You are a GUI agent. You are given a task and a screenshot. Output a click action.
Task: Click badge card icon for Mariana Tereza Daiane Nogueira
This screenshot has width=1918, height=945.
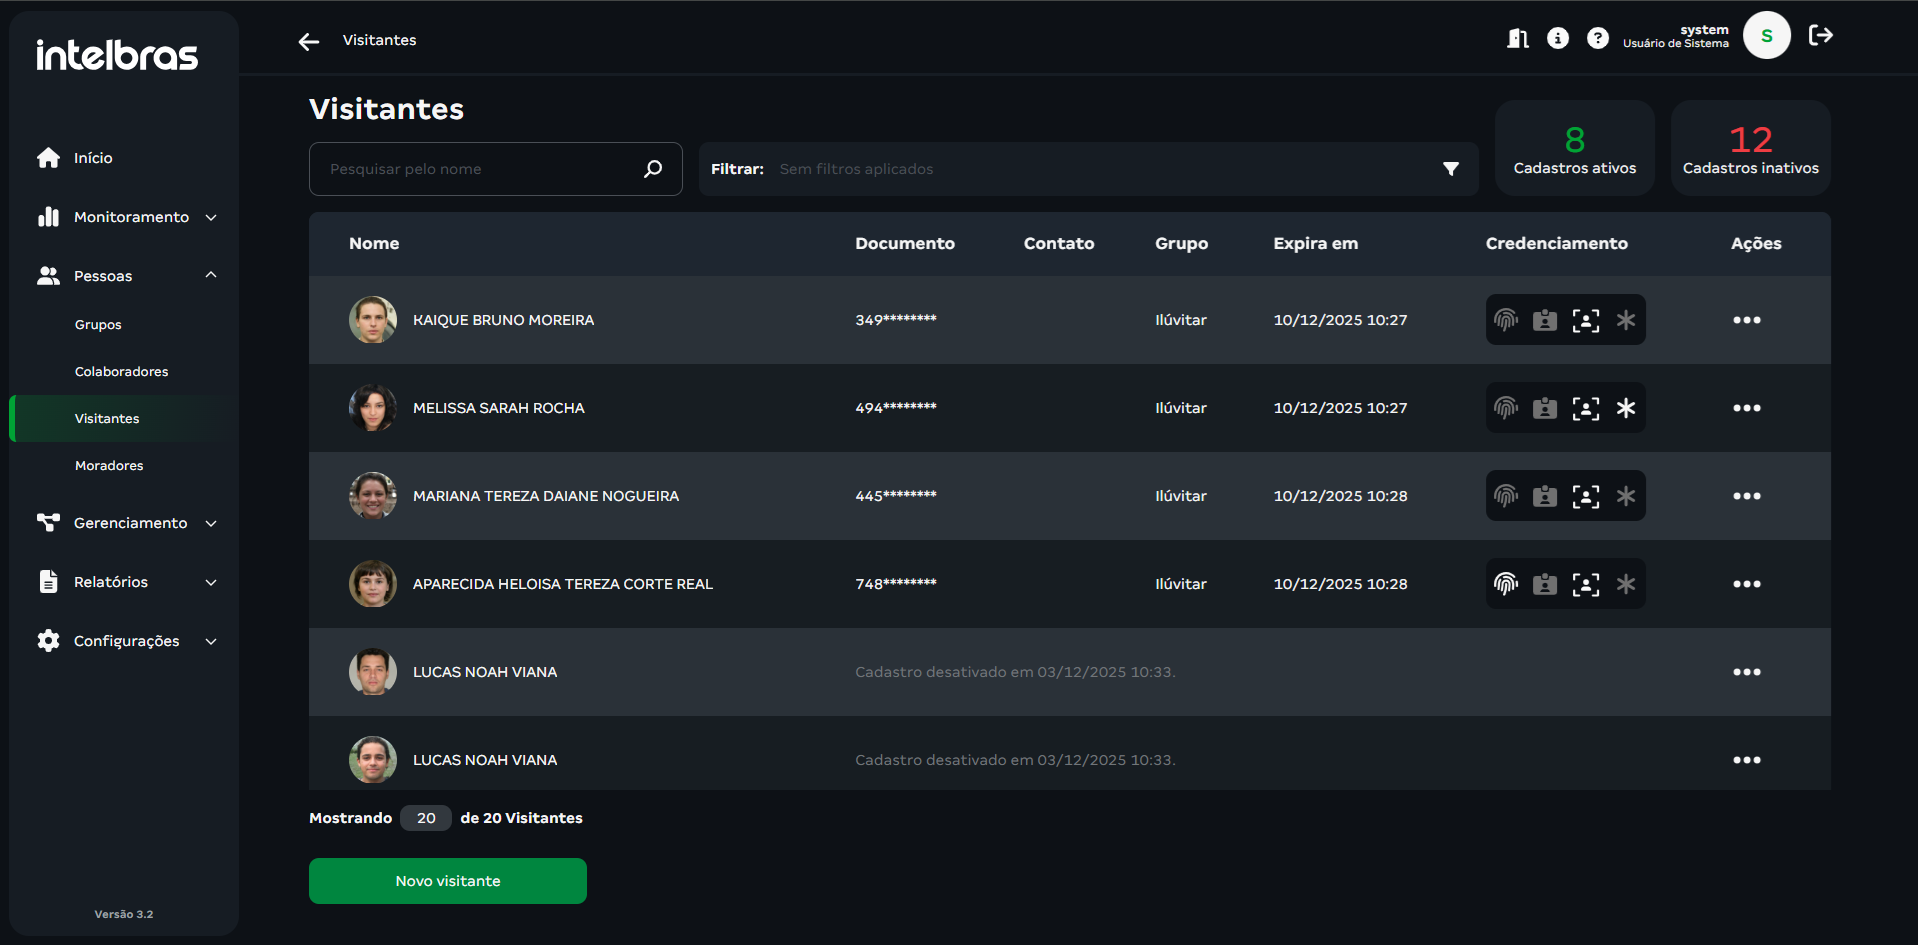1545,496
